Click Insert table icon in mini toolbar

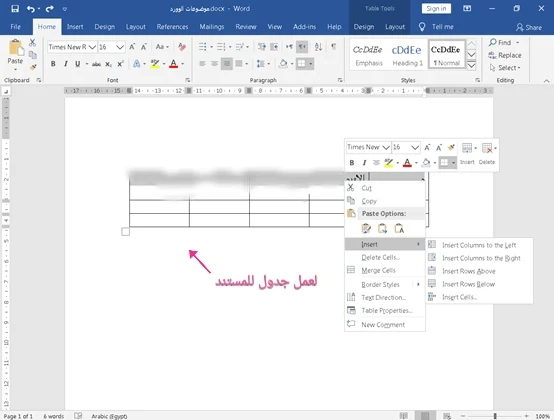tap(467, 148)
